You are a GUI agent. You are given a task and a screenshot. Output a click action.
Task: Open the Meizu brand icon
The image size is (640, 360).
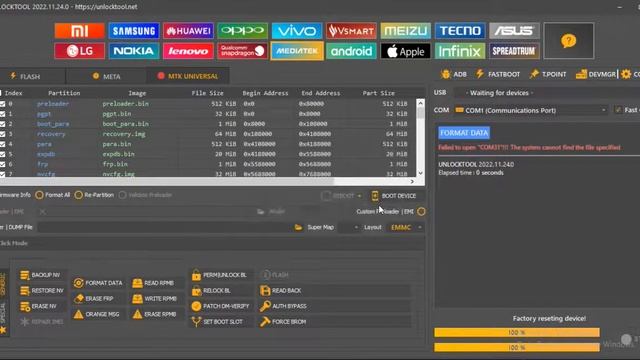coord(405,31)
